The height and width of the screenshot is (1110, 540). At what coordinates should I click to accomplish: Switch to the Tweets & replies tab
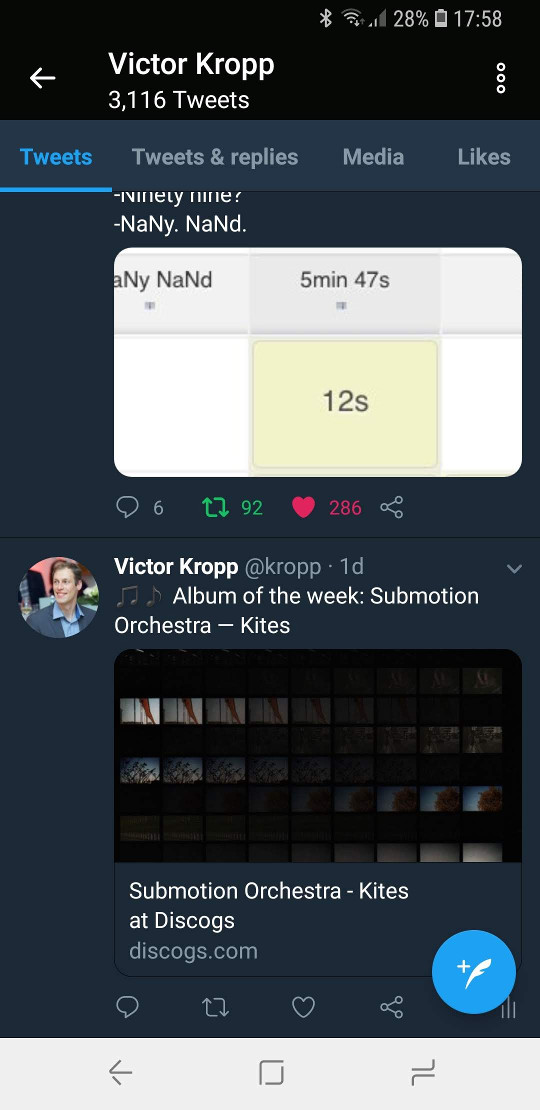[x=215, y=156]
